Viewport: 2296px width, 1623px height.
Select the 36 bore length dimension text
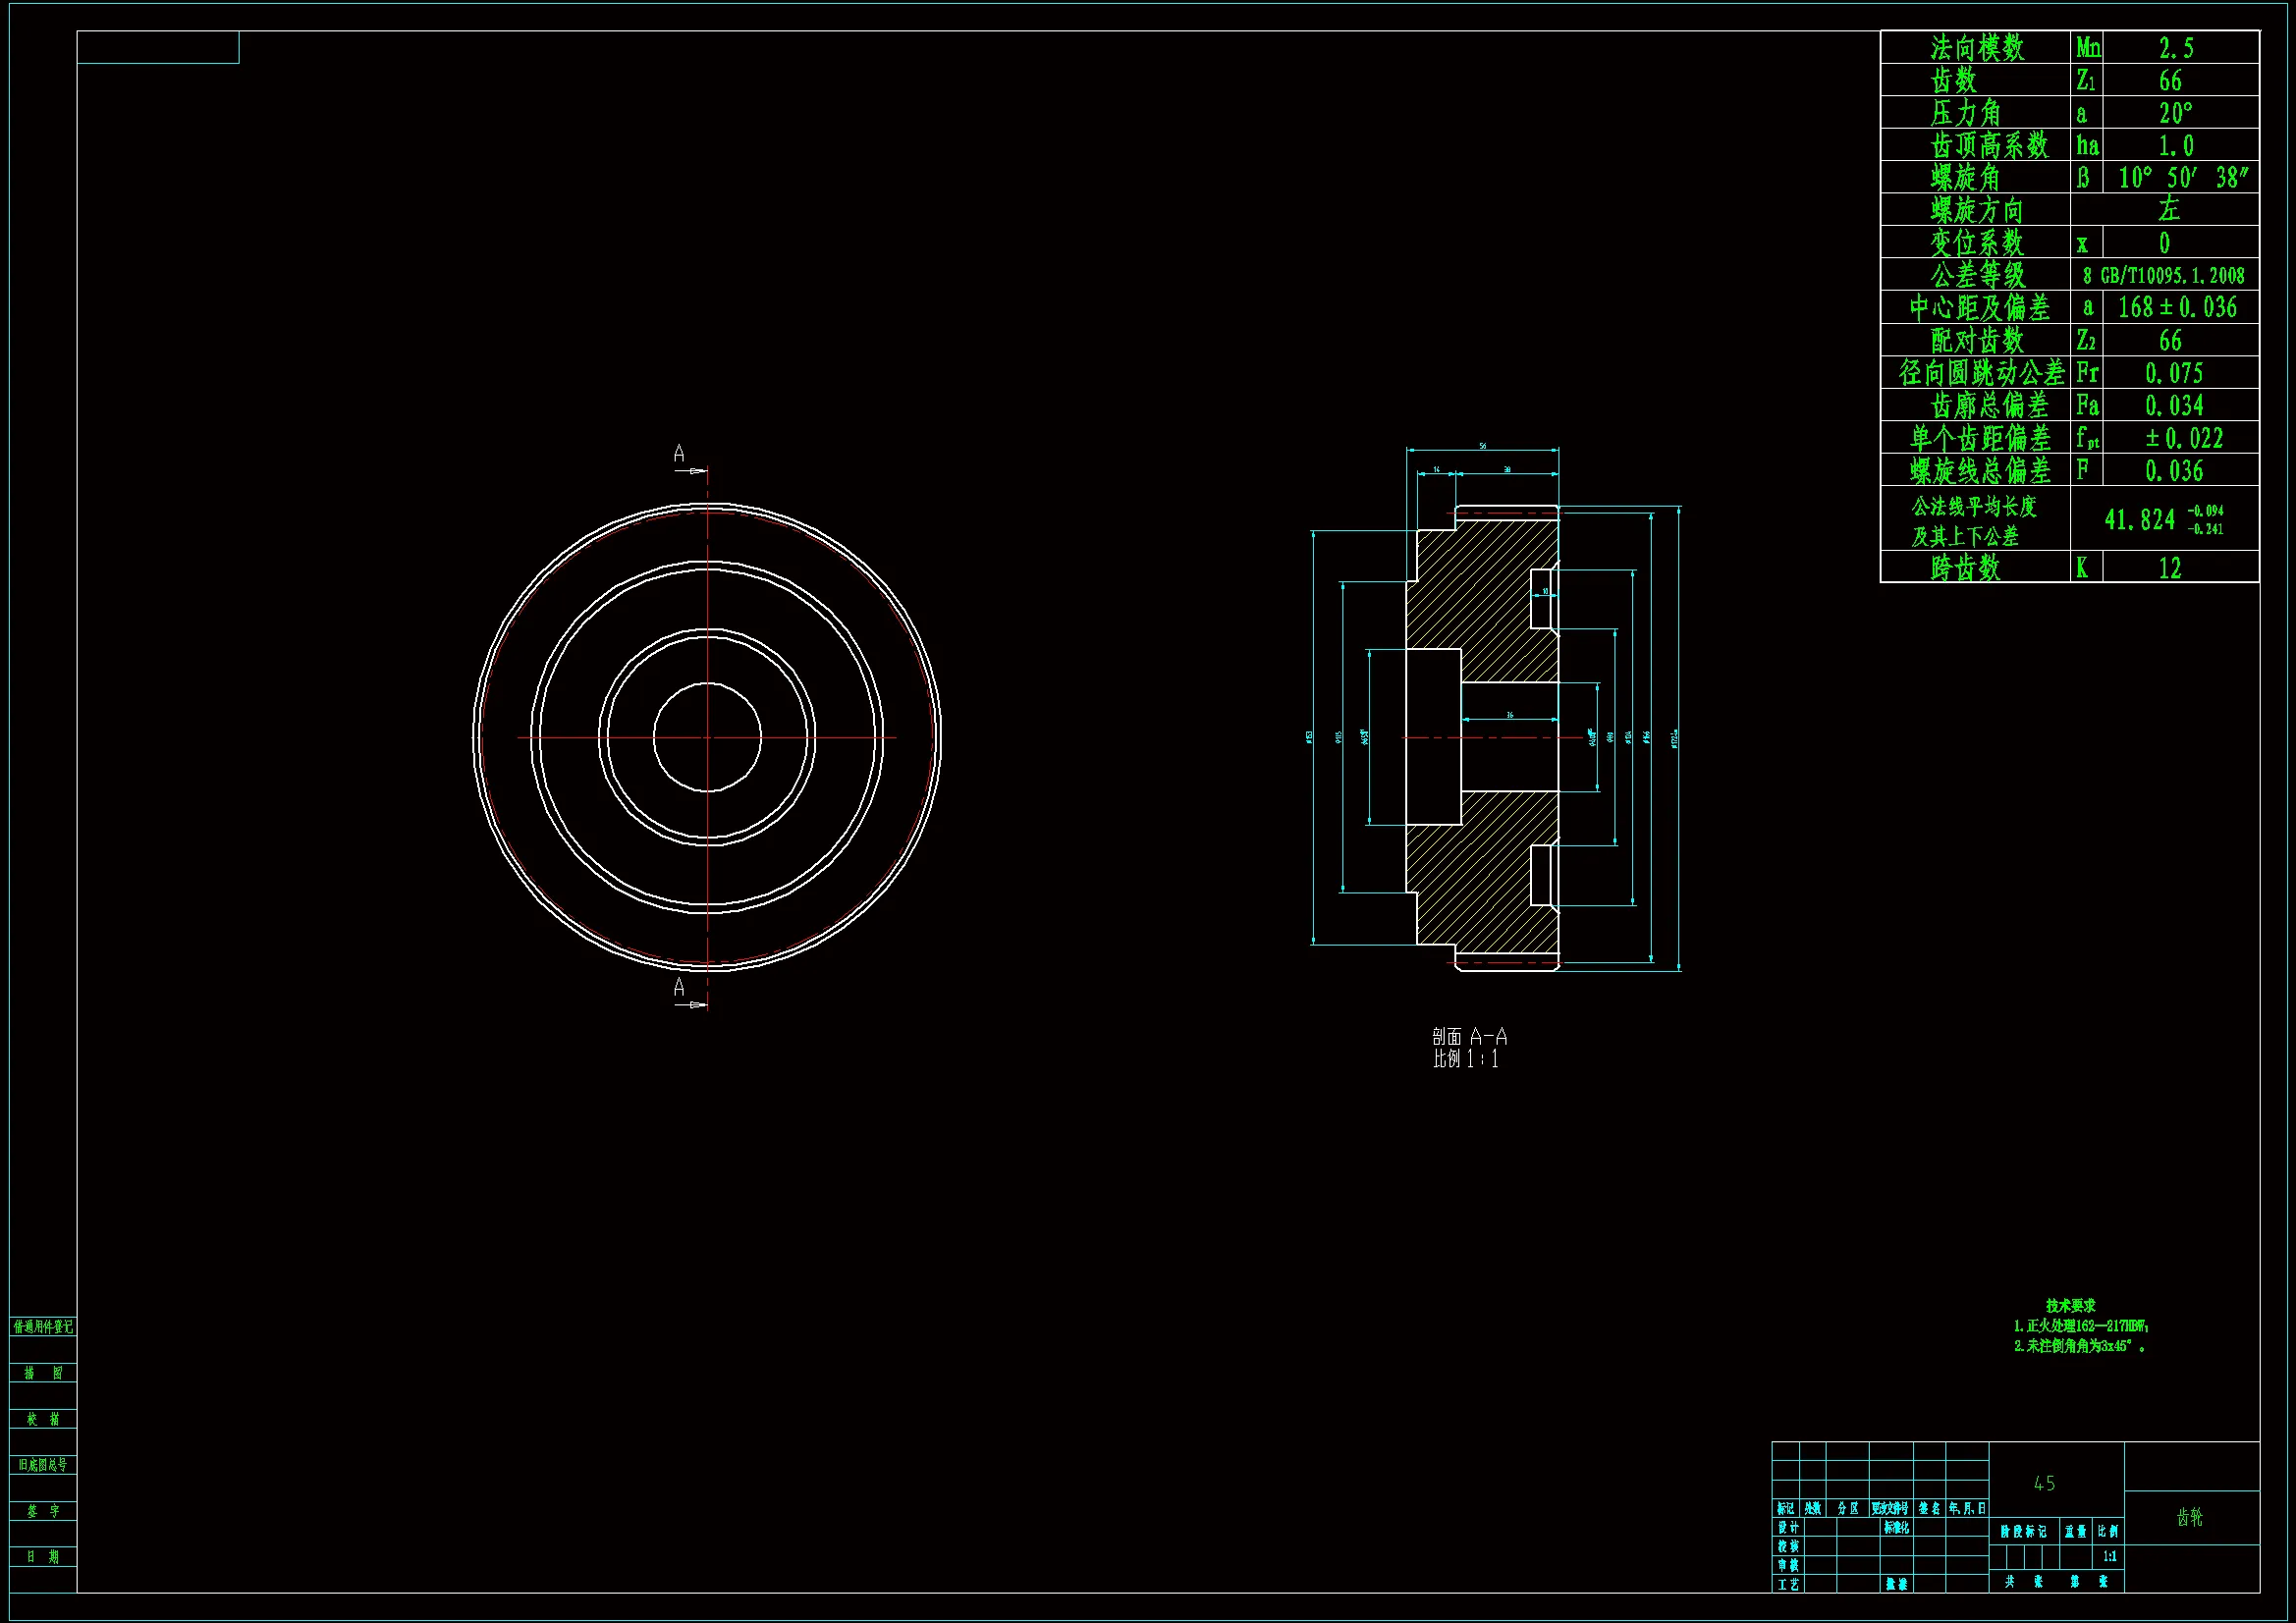pos(1510,715)
